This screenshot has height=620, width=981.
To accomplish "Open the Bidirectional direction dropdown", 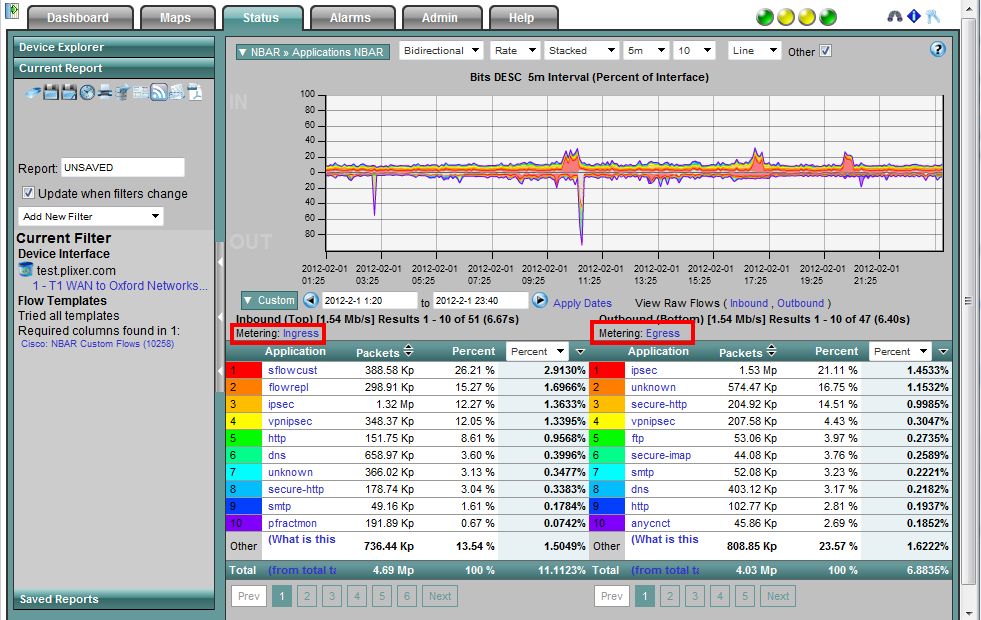I will pyautogui.click(x=441, y=51).
